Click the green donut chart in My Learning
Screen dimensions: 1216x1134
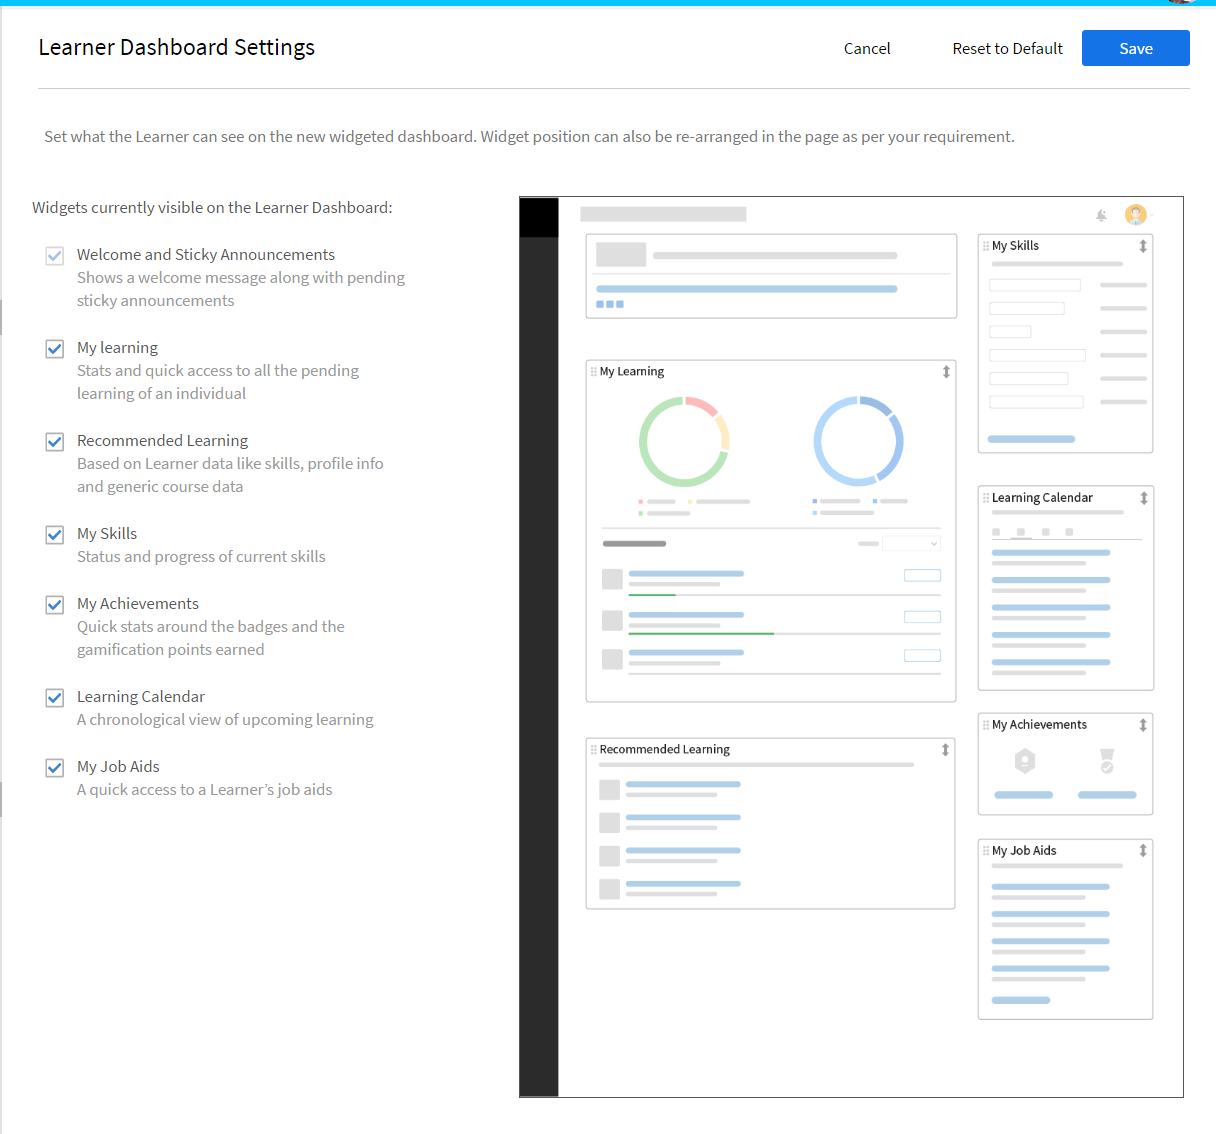[x=684, y=442]
